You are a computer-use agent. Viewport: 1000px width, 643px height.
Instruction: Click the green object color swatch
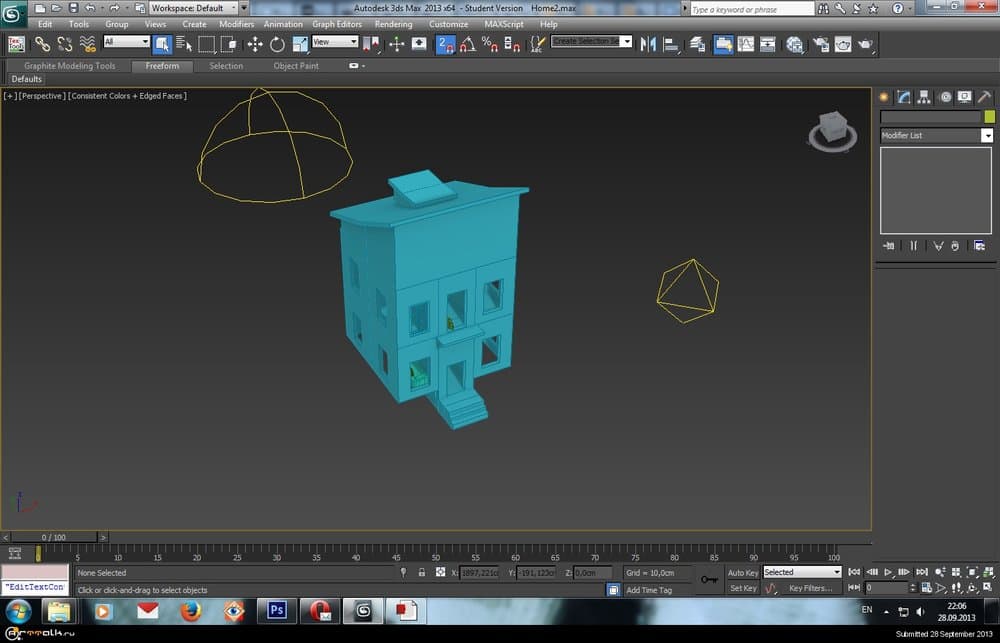tap(989, 117)
